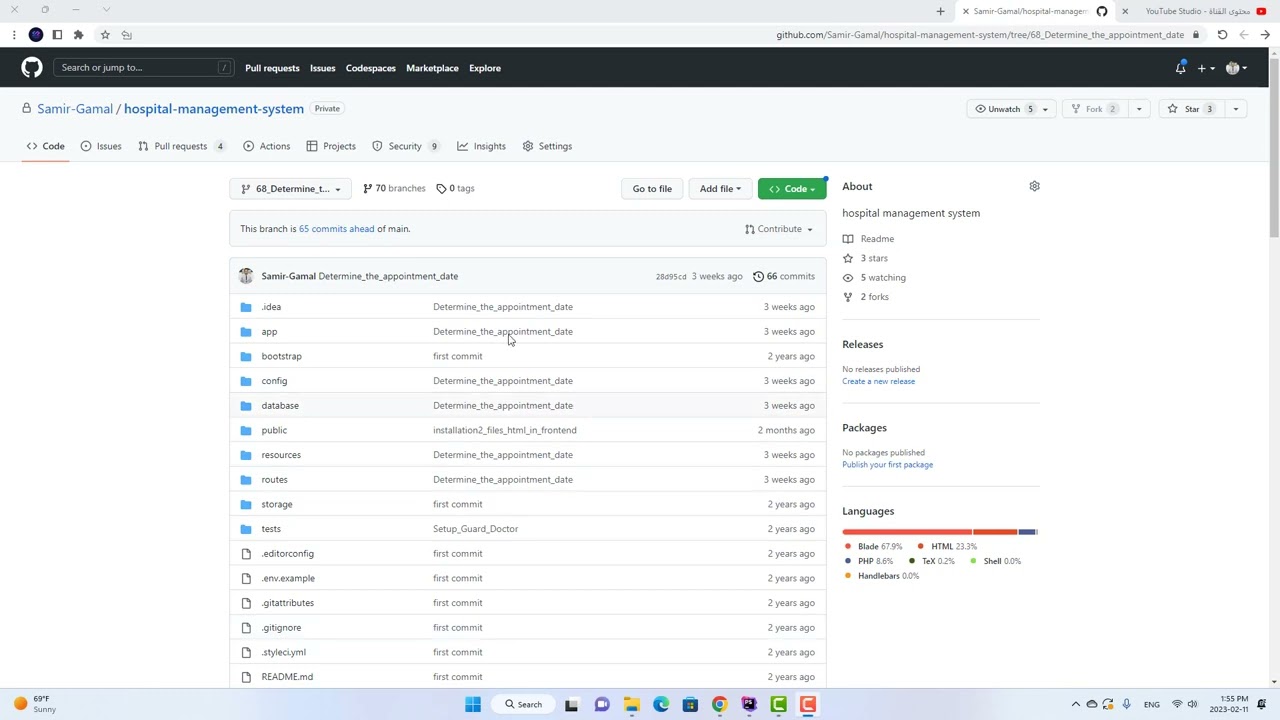This screenshot has height=720, width=1280.
Task: Open the routes folder
Action: pyautogui.click(x=274, y=480)
